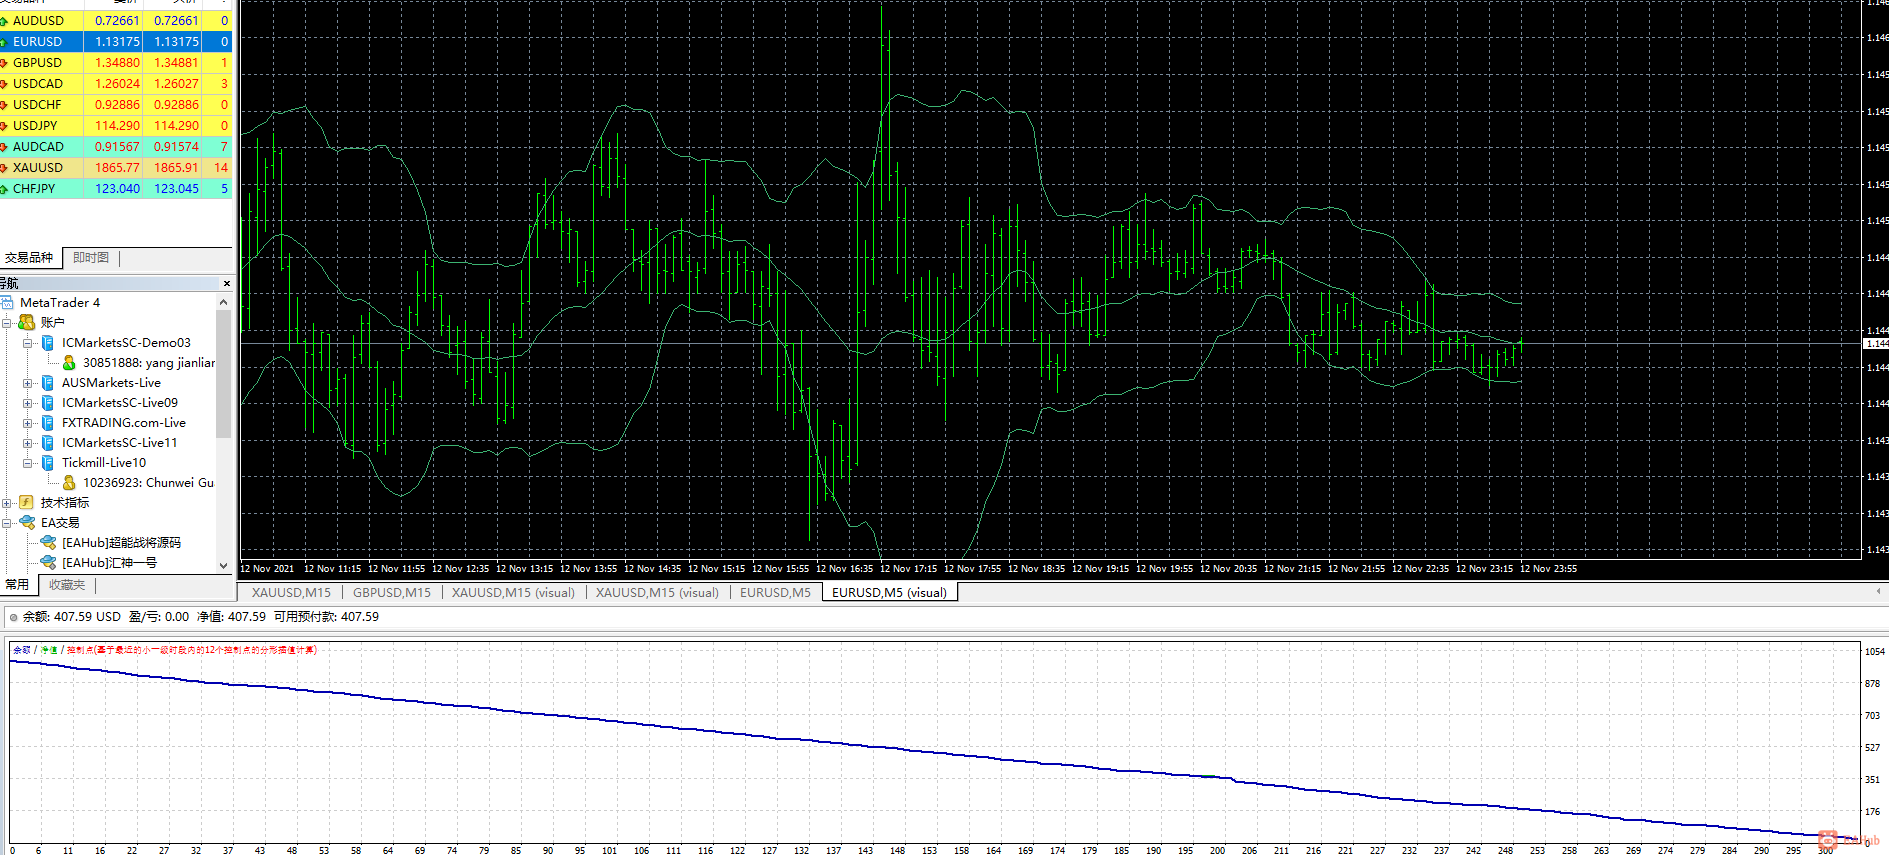
Task: Click the up arrow icon beside EURUSD
Action: click(x=4, y=42)
